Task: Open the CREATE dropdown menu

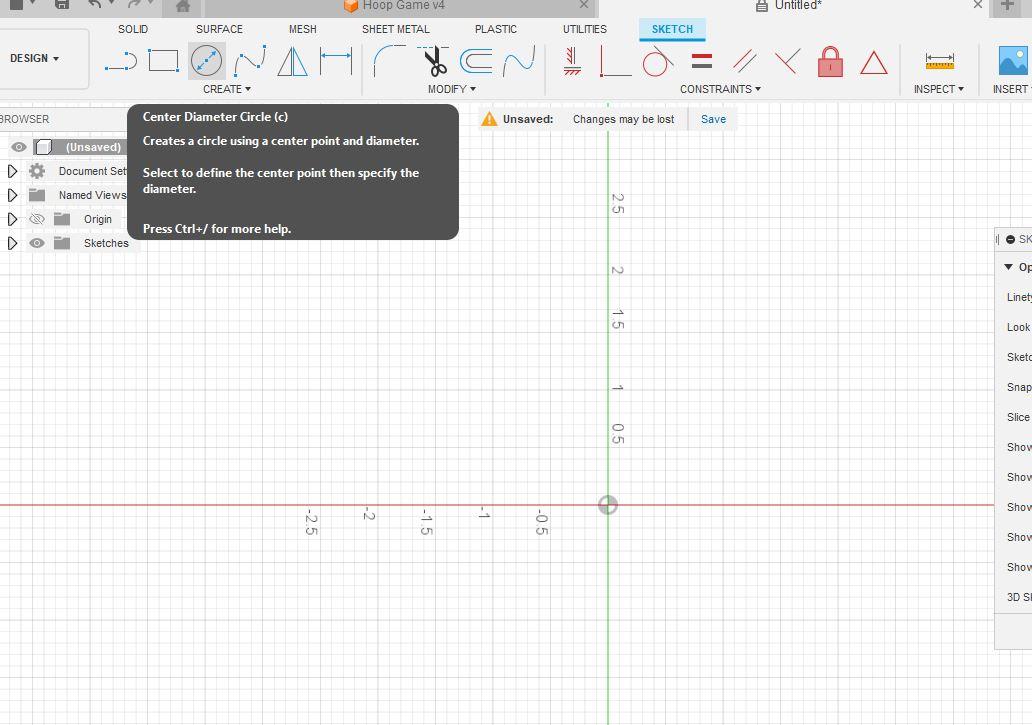Action: click(226, 89)
